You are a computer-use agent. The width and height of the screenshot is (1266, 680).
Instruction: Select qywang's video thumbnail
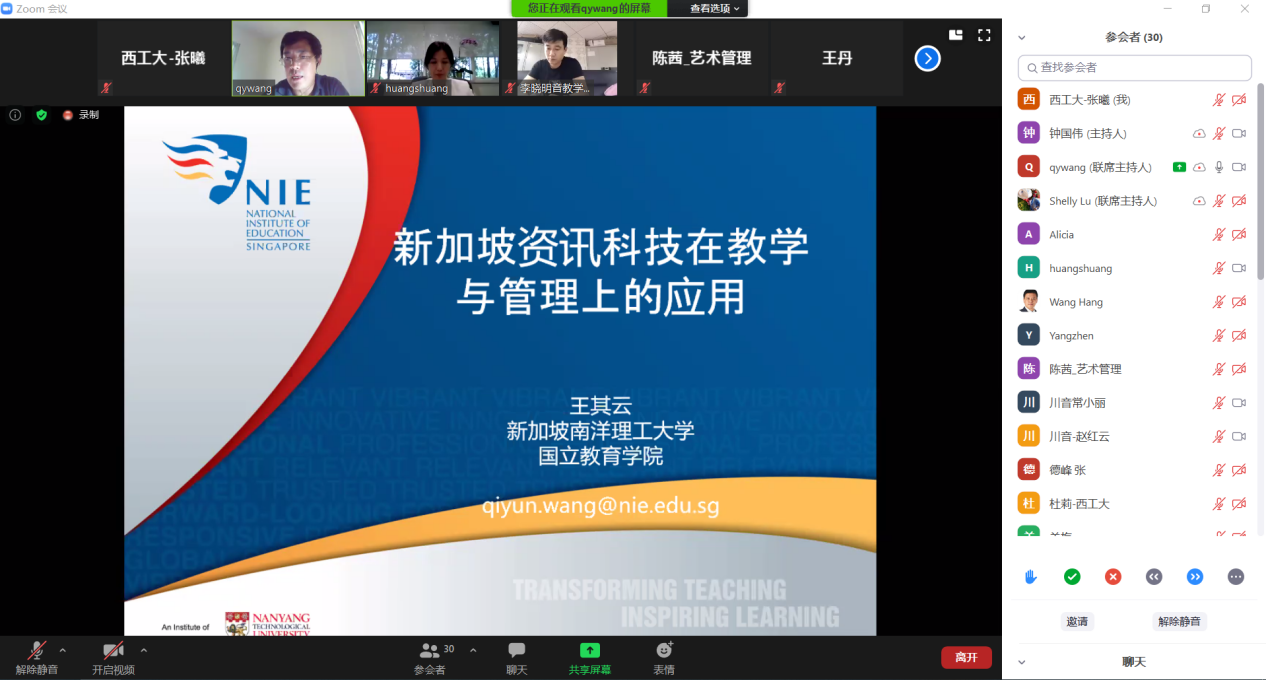[x=298, y=59]
